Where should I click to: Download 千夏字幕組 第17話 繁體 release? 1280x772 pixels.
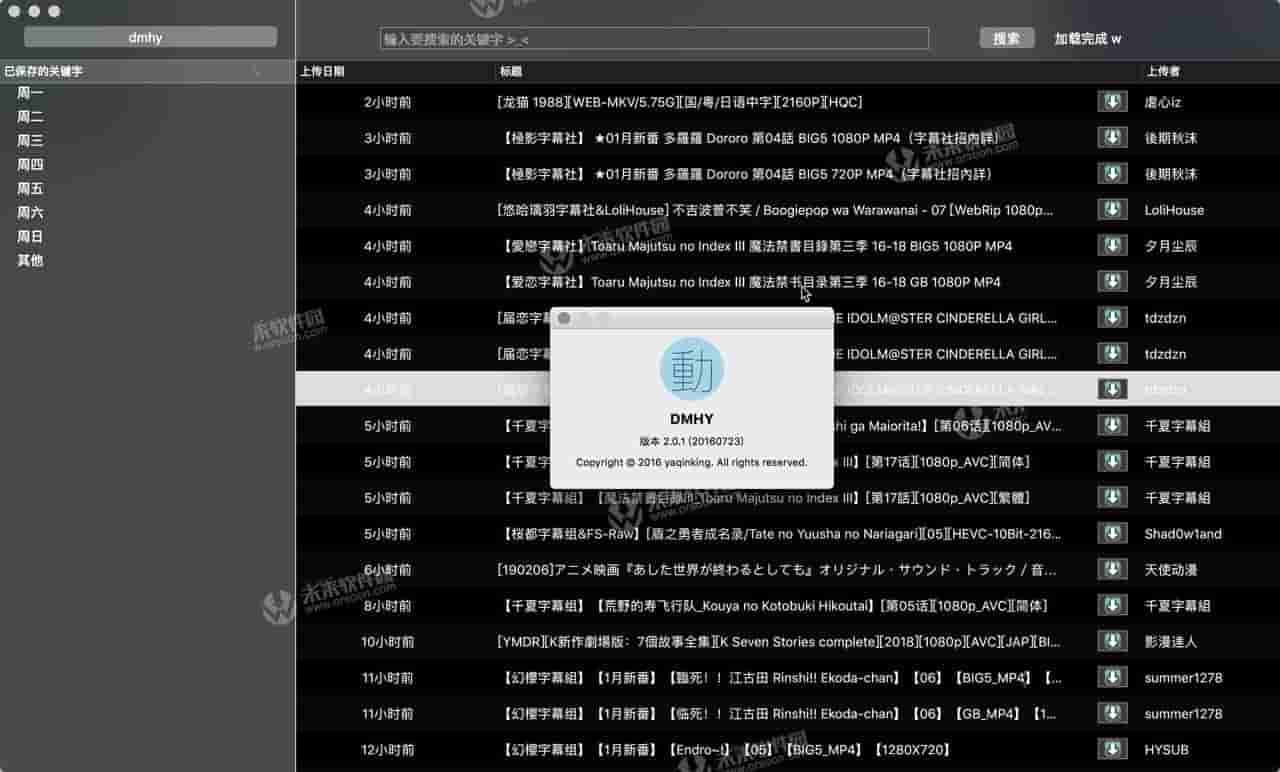[x=1112, y=498]
